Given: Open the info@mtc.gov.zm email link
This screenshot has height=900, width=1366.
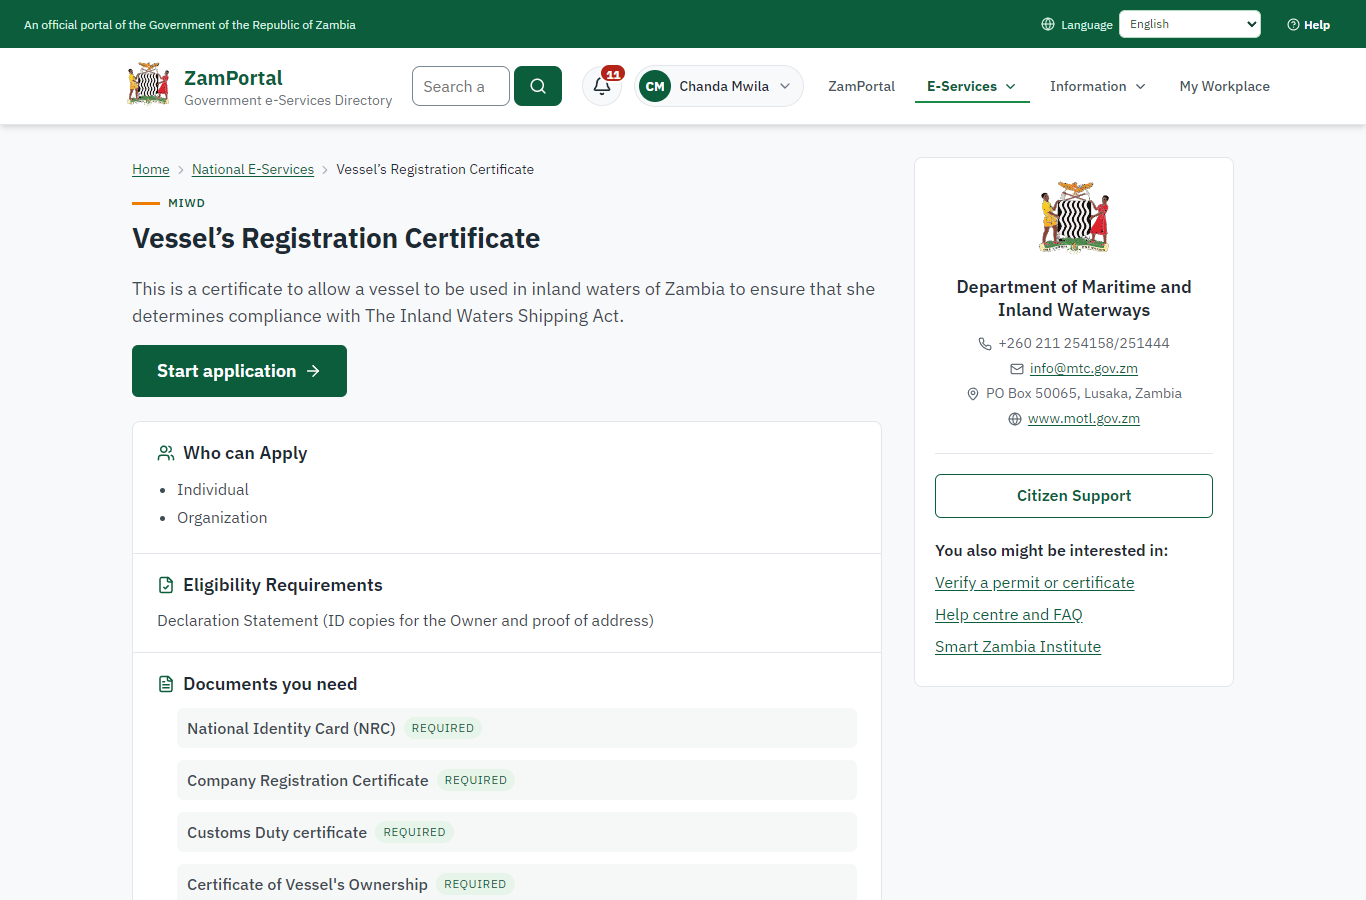Looking at the screenshot, I should [x=1084, y=368].
